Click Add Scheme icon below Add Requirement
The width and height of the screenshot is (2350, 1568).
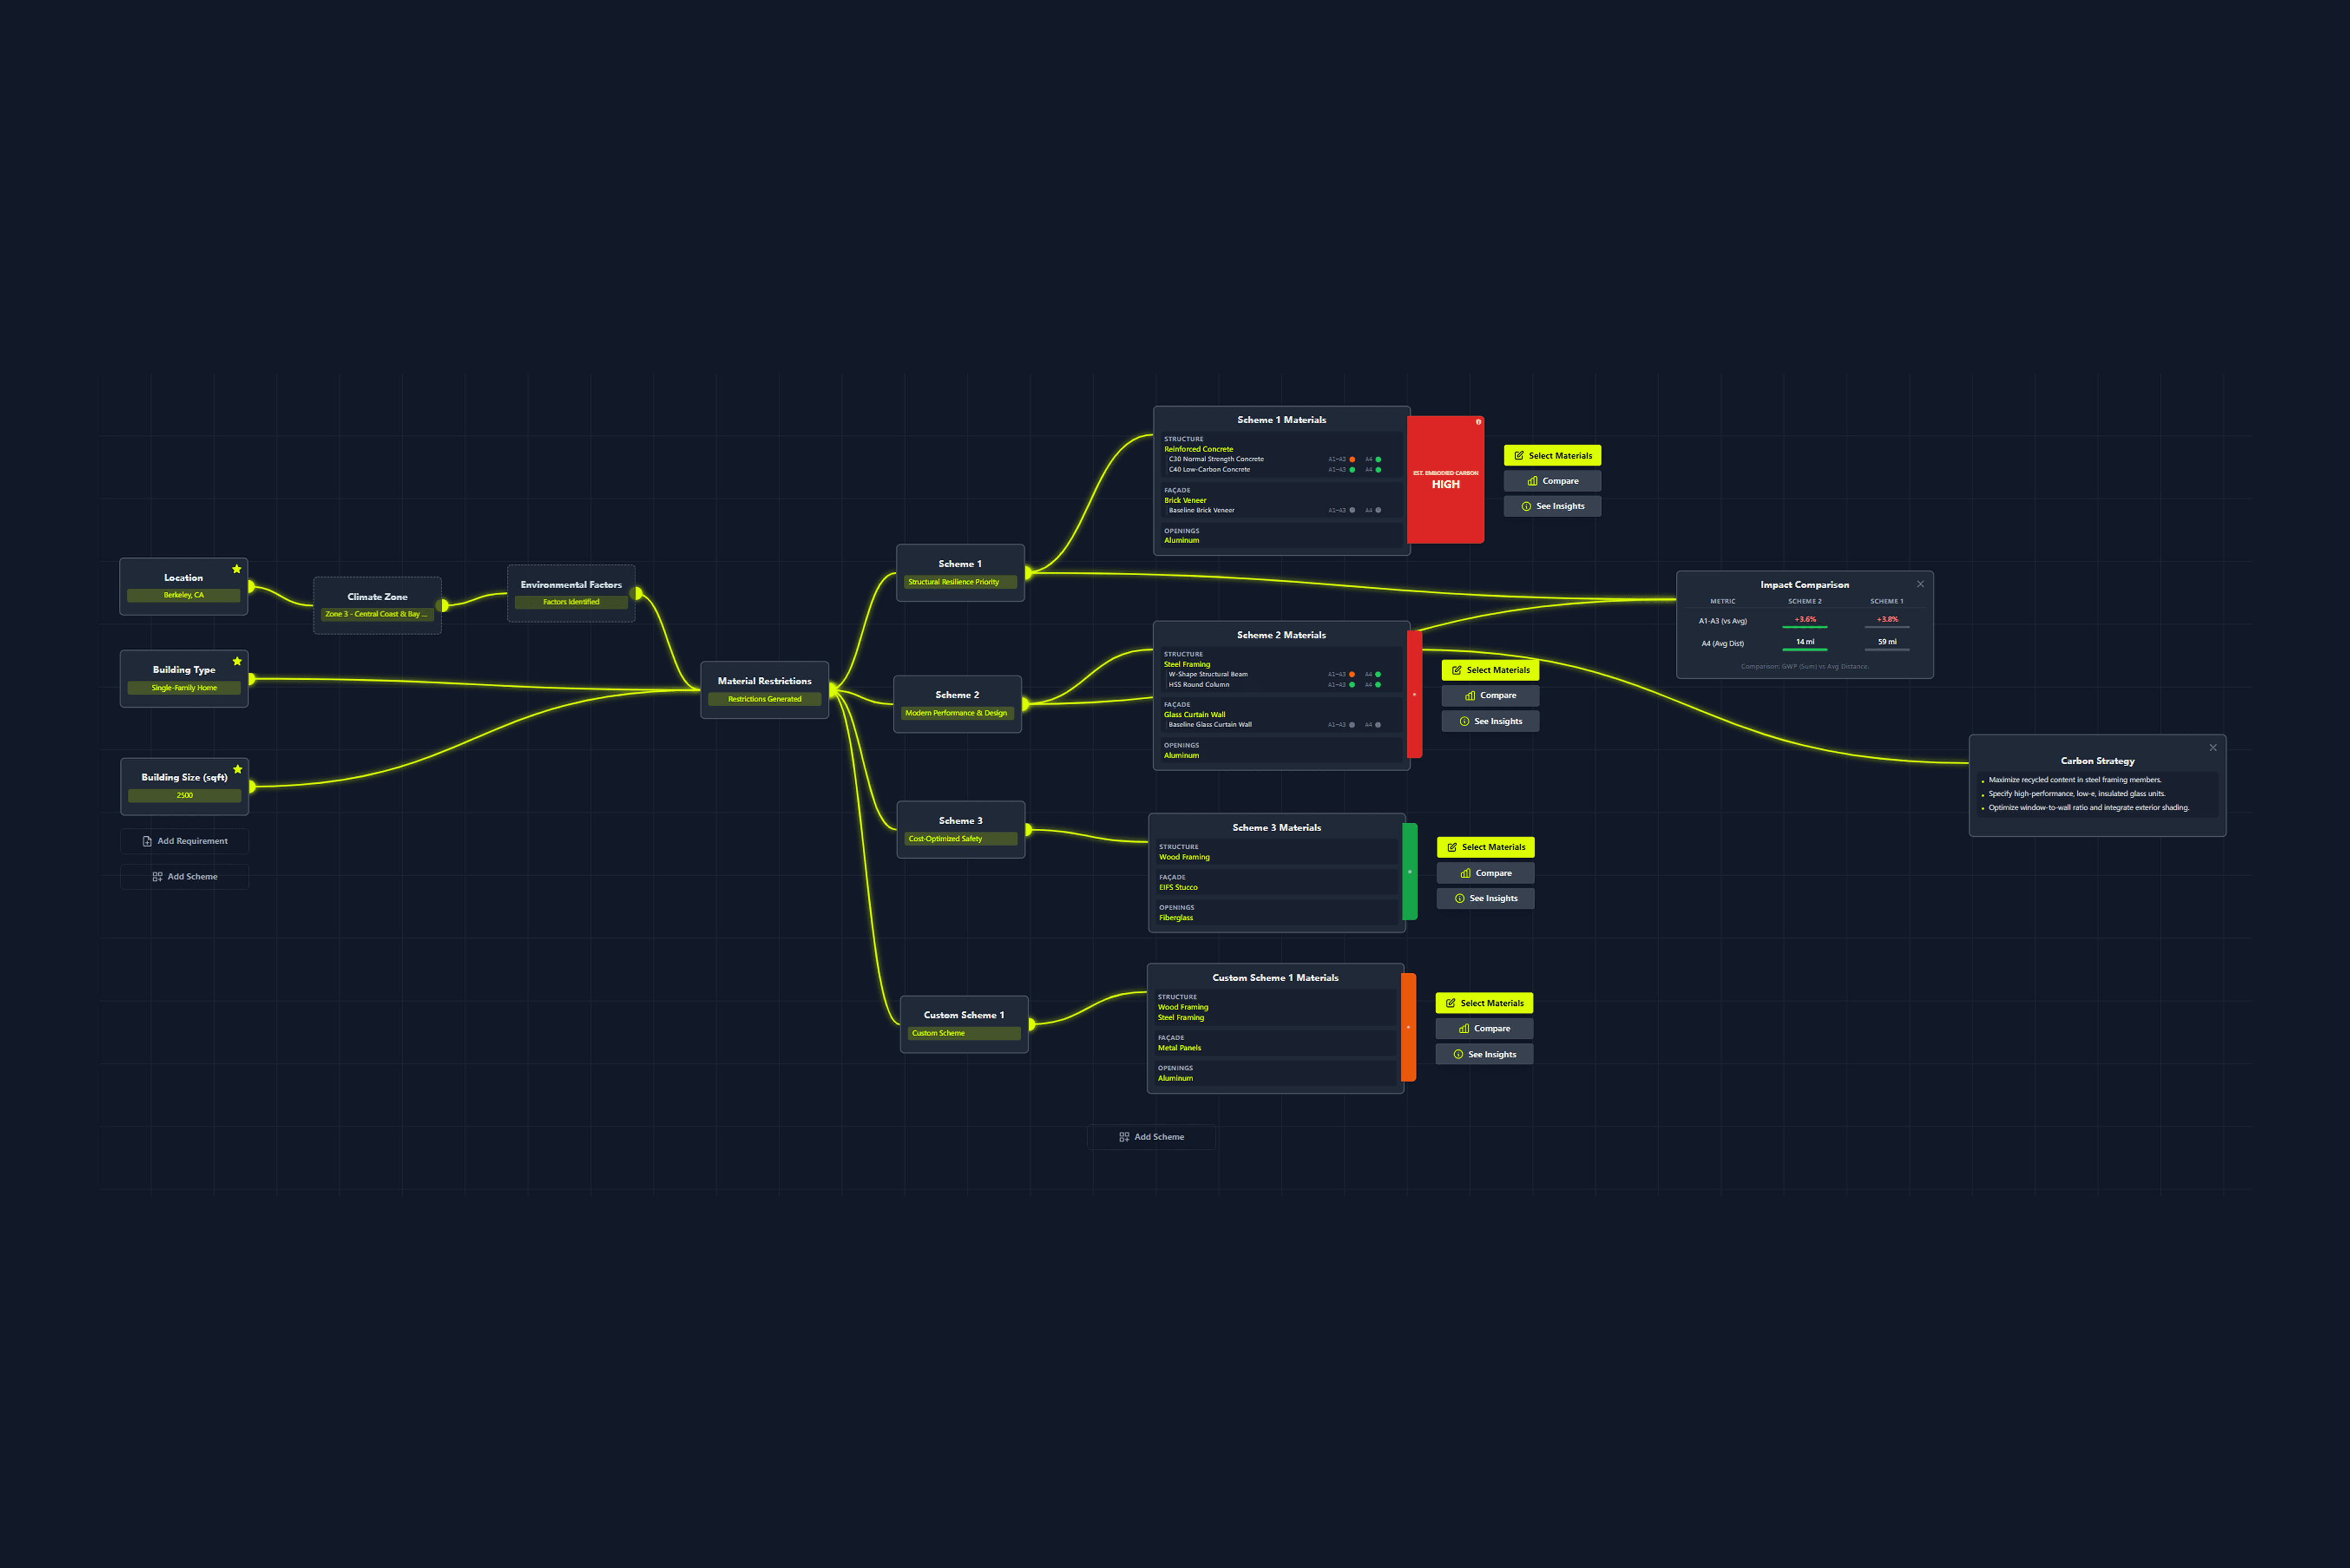157,877
